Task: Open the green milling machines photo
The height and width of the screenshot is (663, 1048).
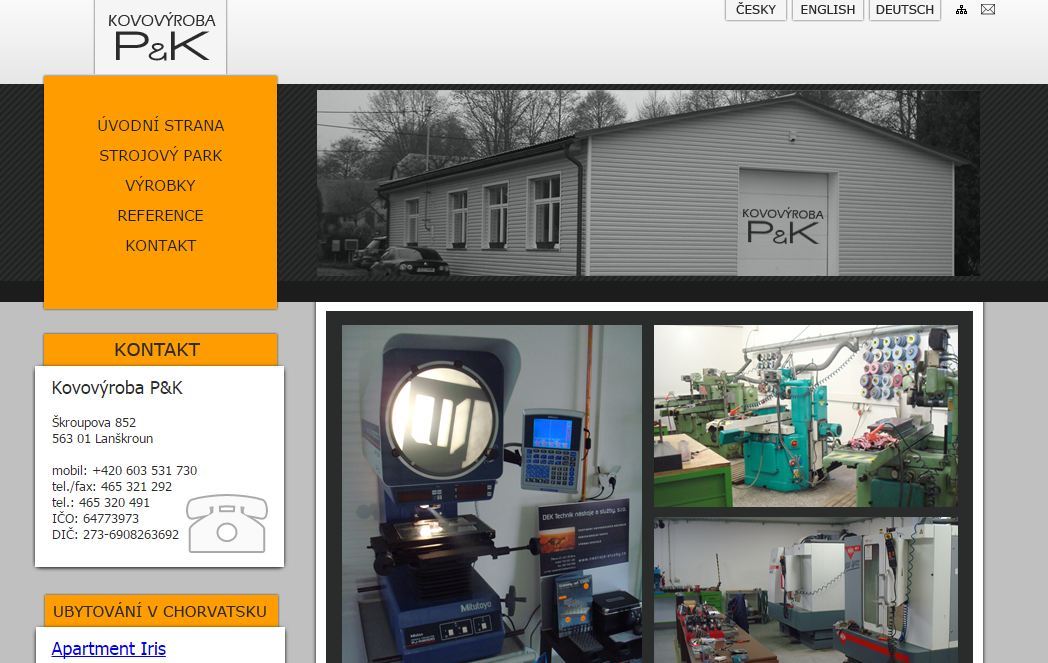Action: (805, 416)
